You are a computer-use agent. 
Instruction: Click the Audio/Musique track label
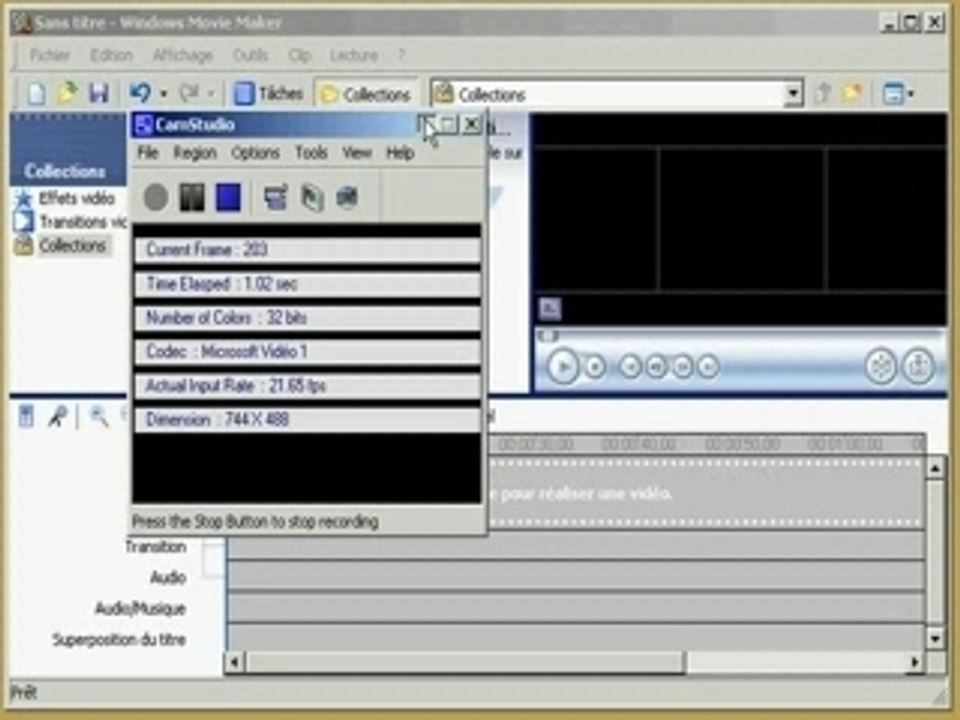point(140,609)
